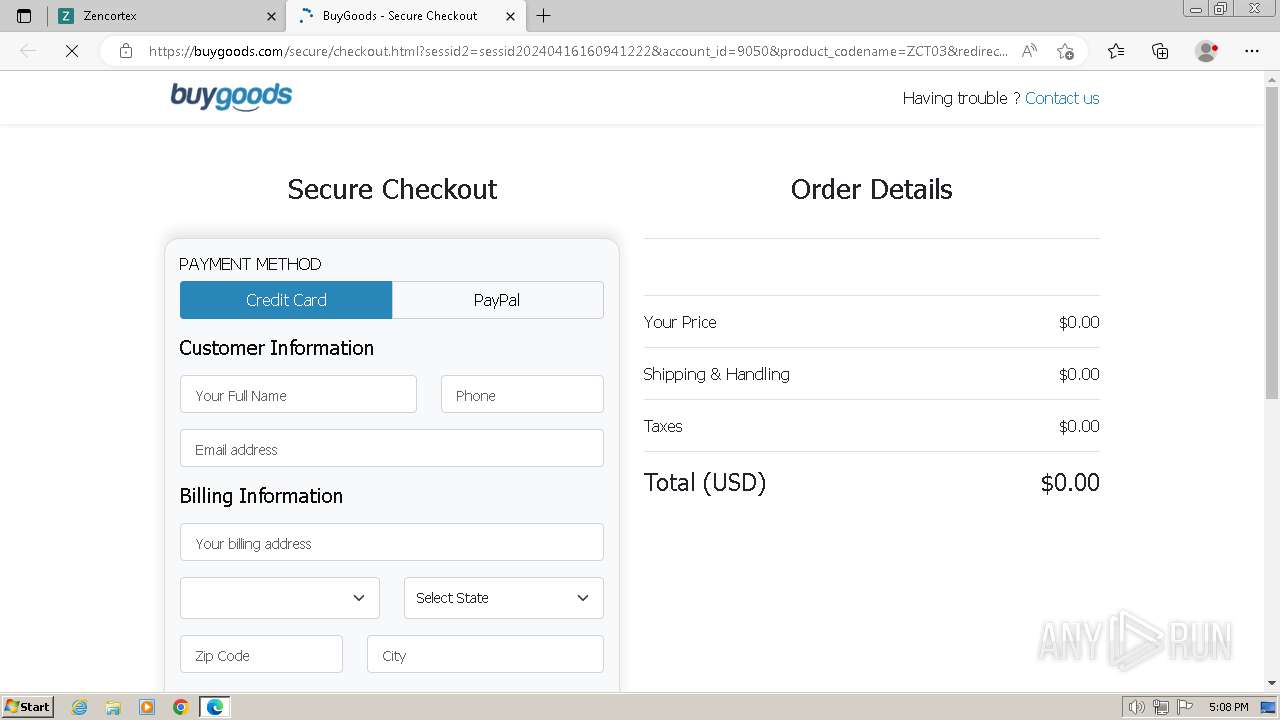Open the Select State dropdown
The width and height of the screenshot is (1280, 720).
[x=504, y=598]
